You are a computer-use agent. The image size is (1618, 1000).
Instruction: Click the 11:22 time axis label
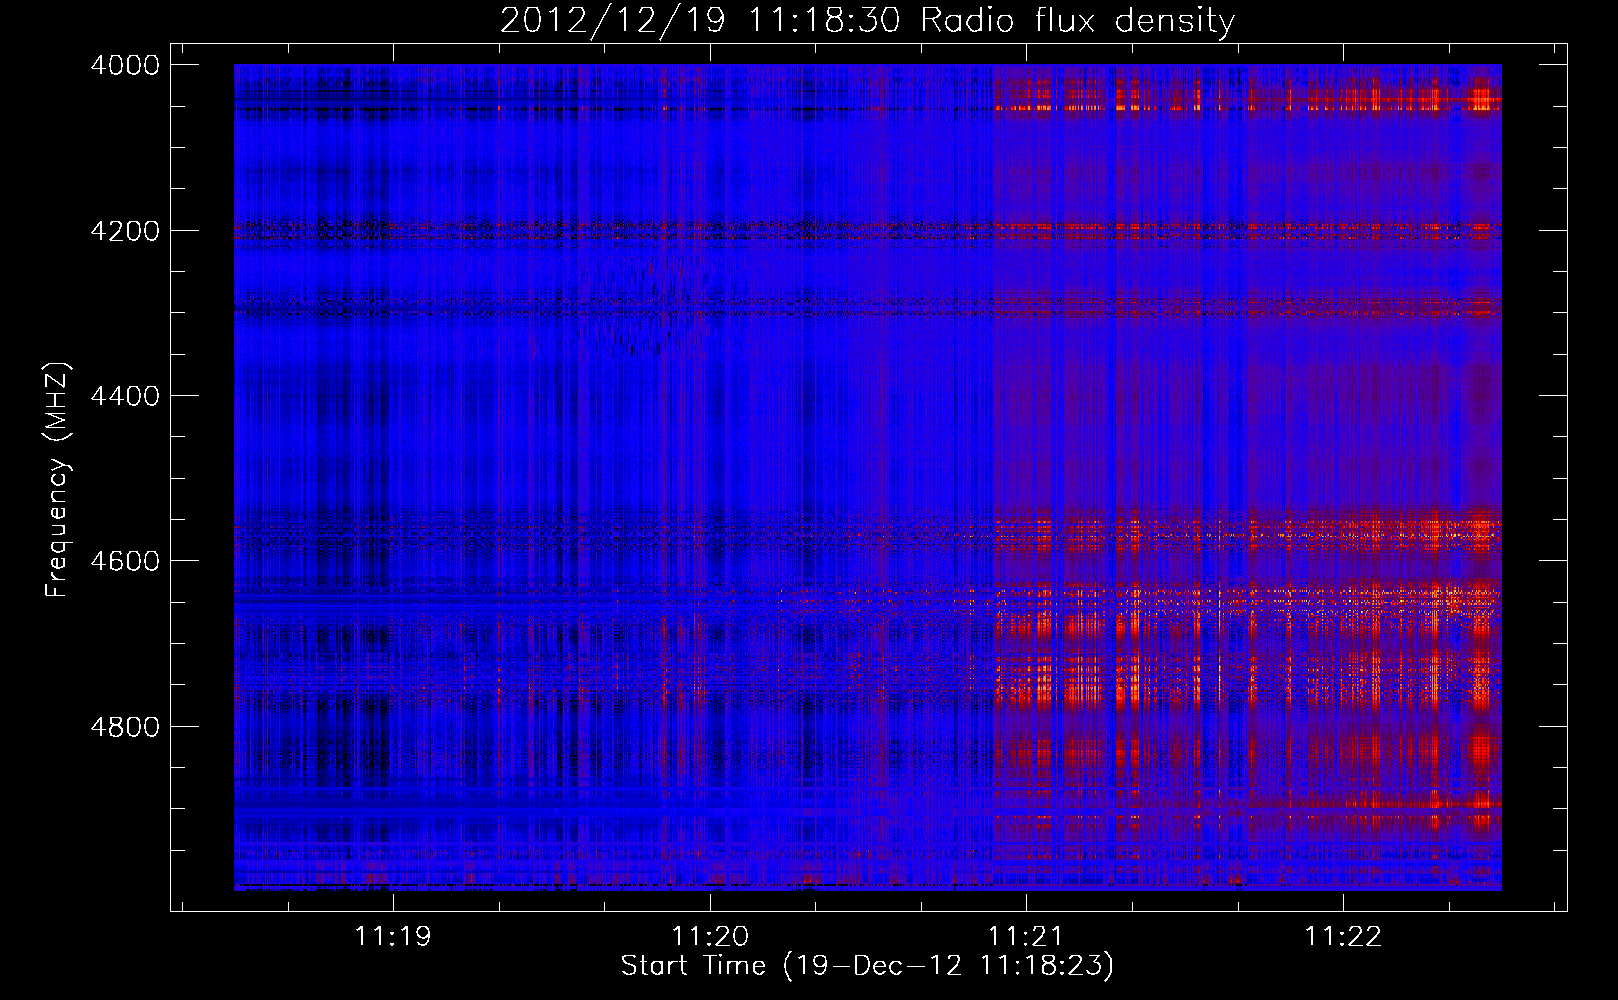point(1343,936)
